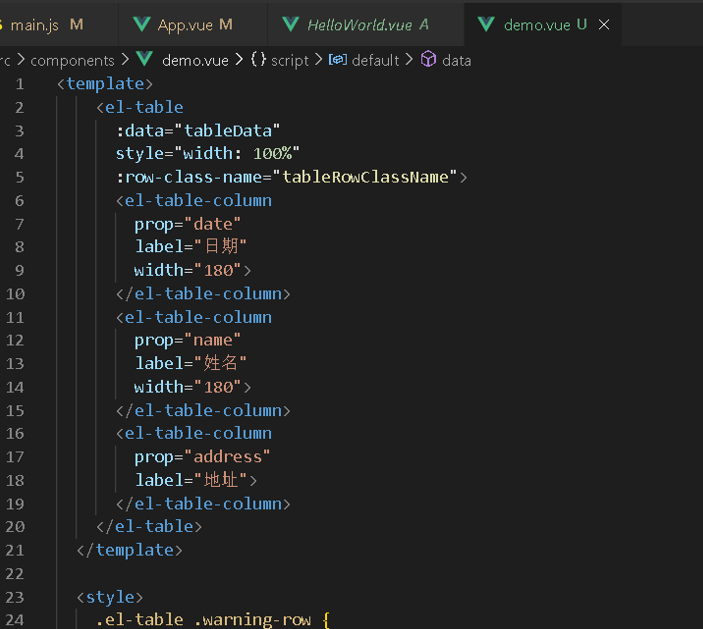Screen dimensions: 703x629
Task: Expand the script breadcrumb segment
Action: point(290,60)
